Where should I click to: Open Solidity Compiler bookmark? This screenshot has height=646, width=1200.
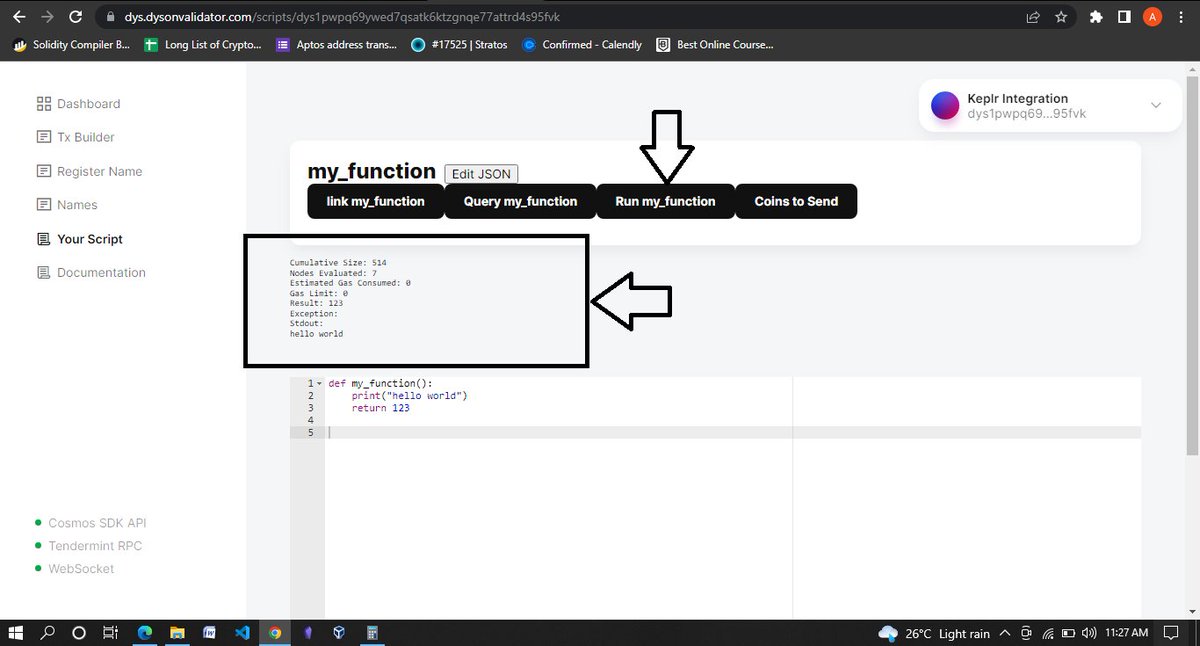[71, 44]
